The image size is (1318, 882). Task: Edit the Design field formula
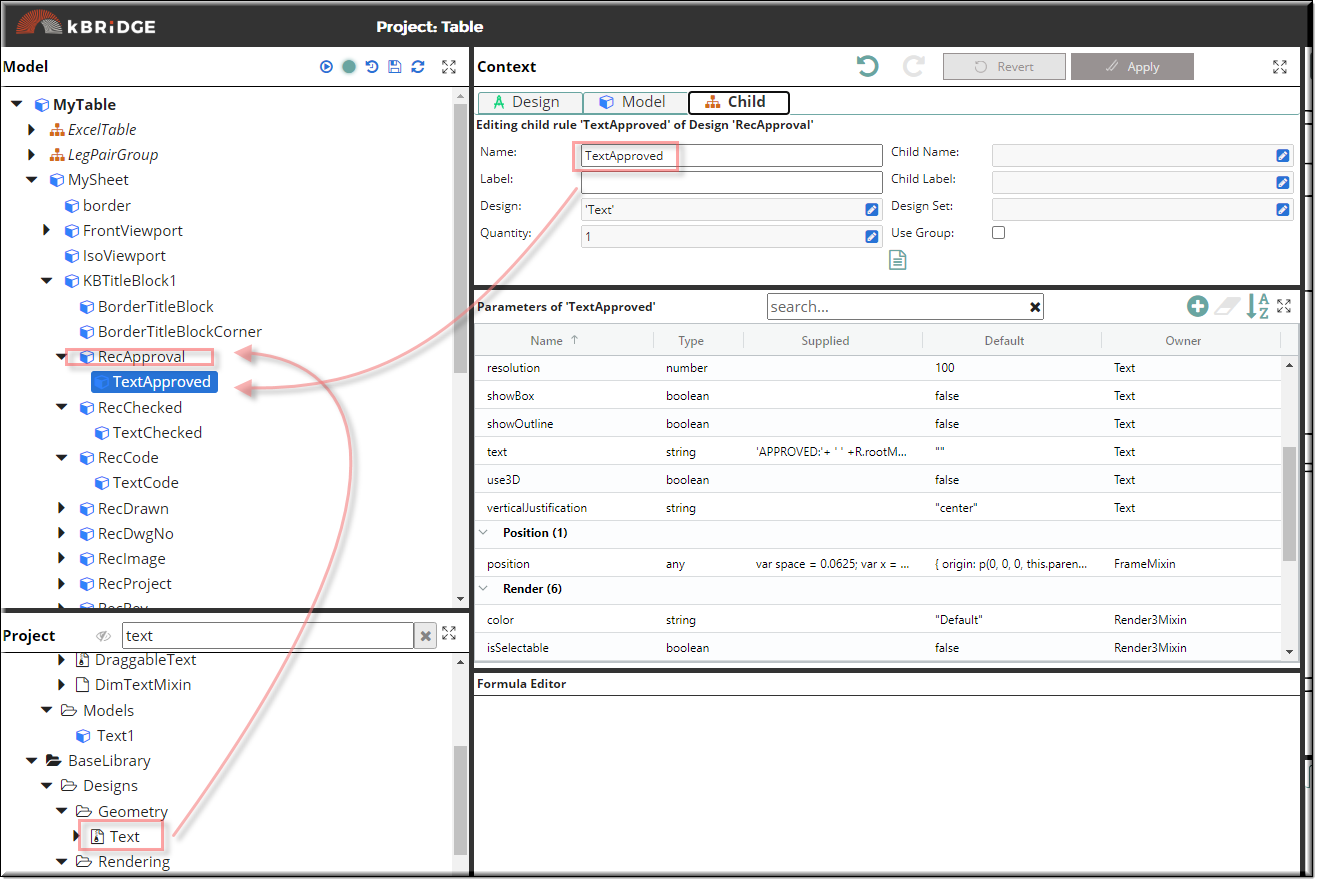tap(872, 210)
